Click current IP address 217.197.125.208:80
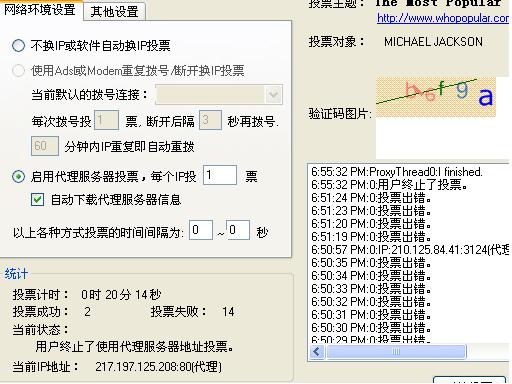 [158, 367]
